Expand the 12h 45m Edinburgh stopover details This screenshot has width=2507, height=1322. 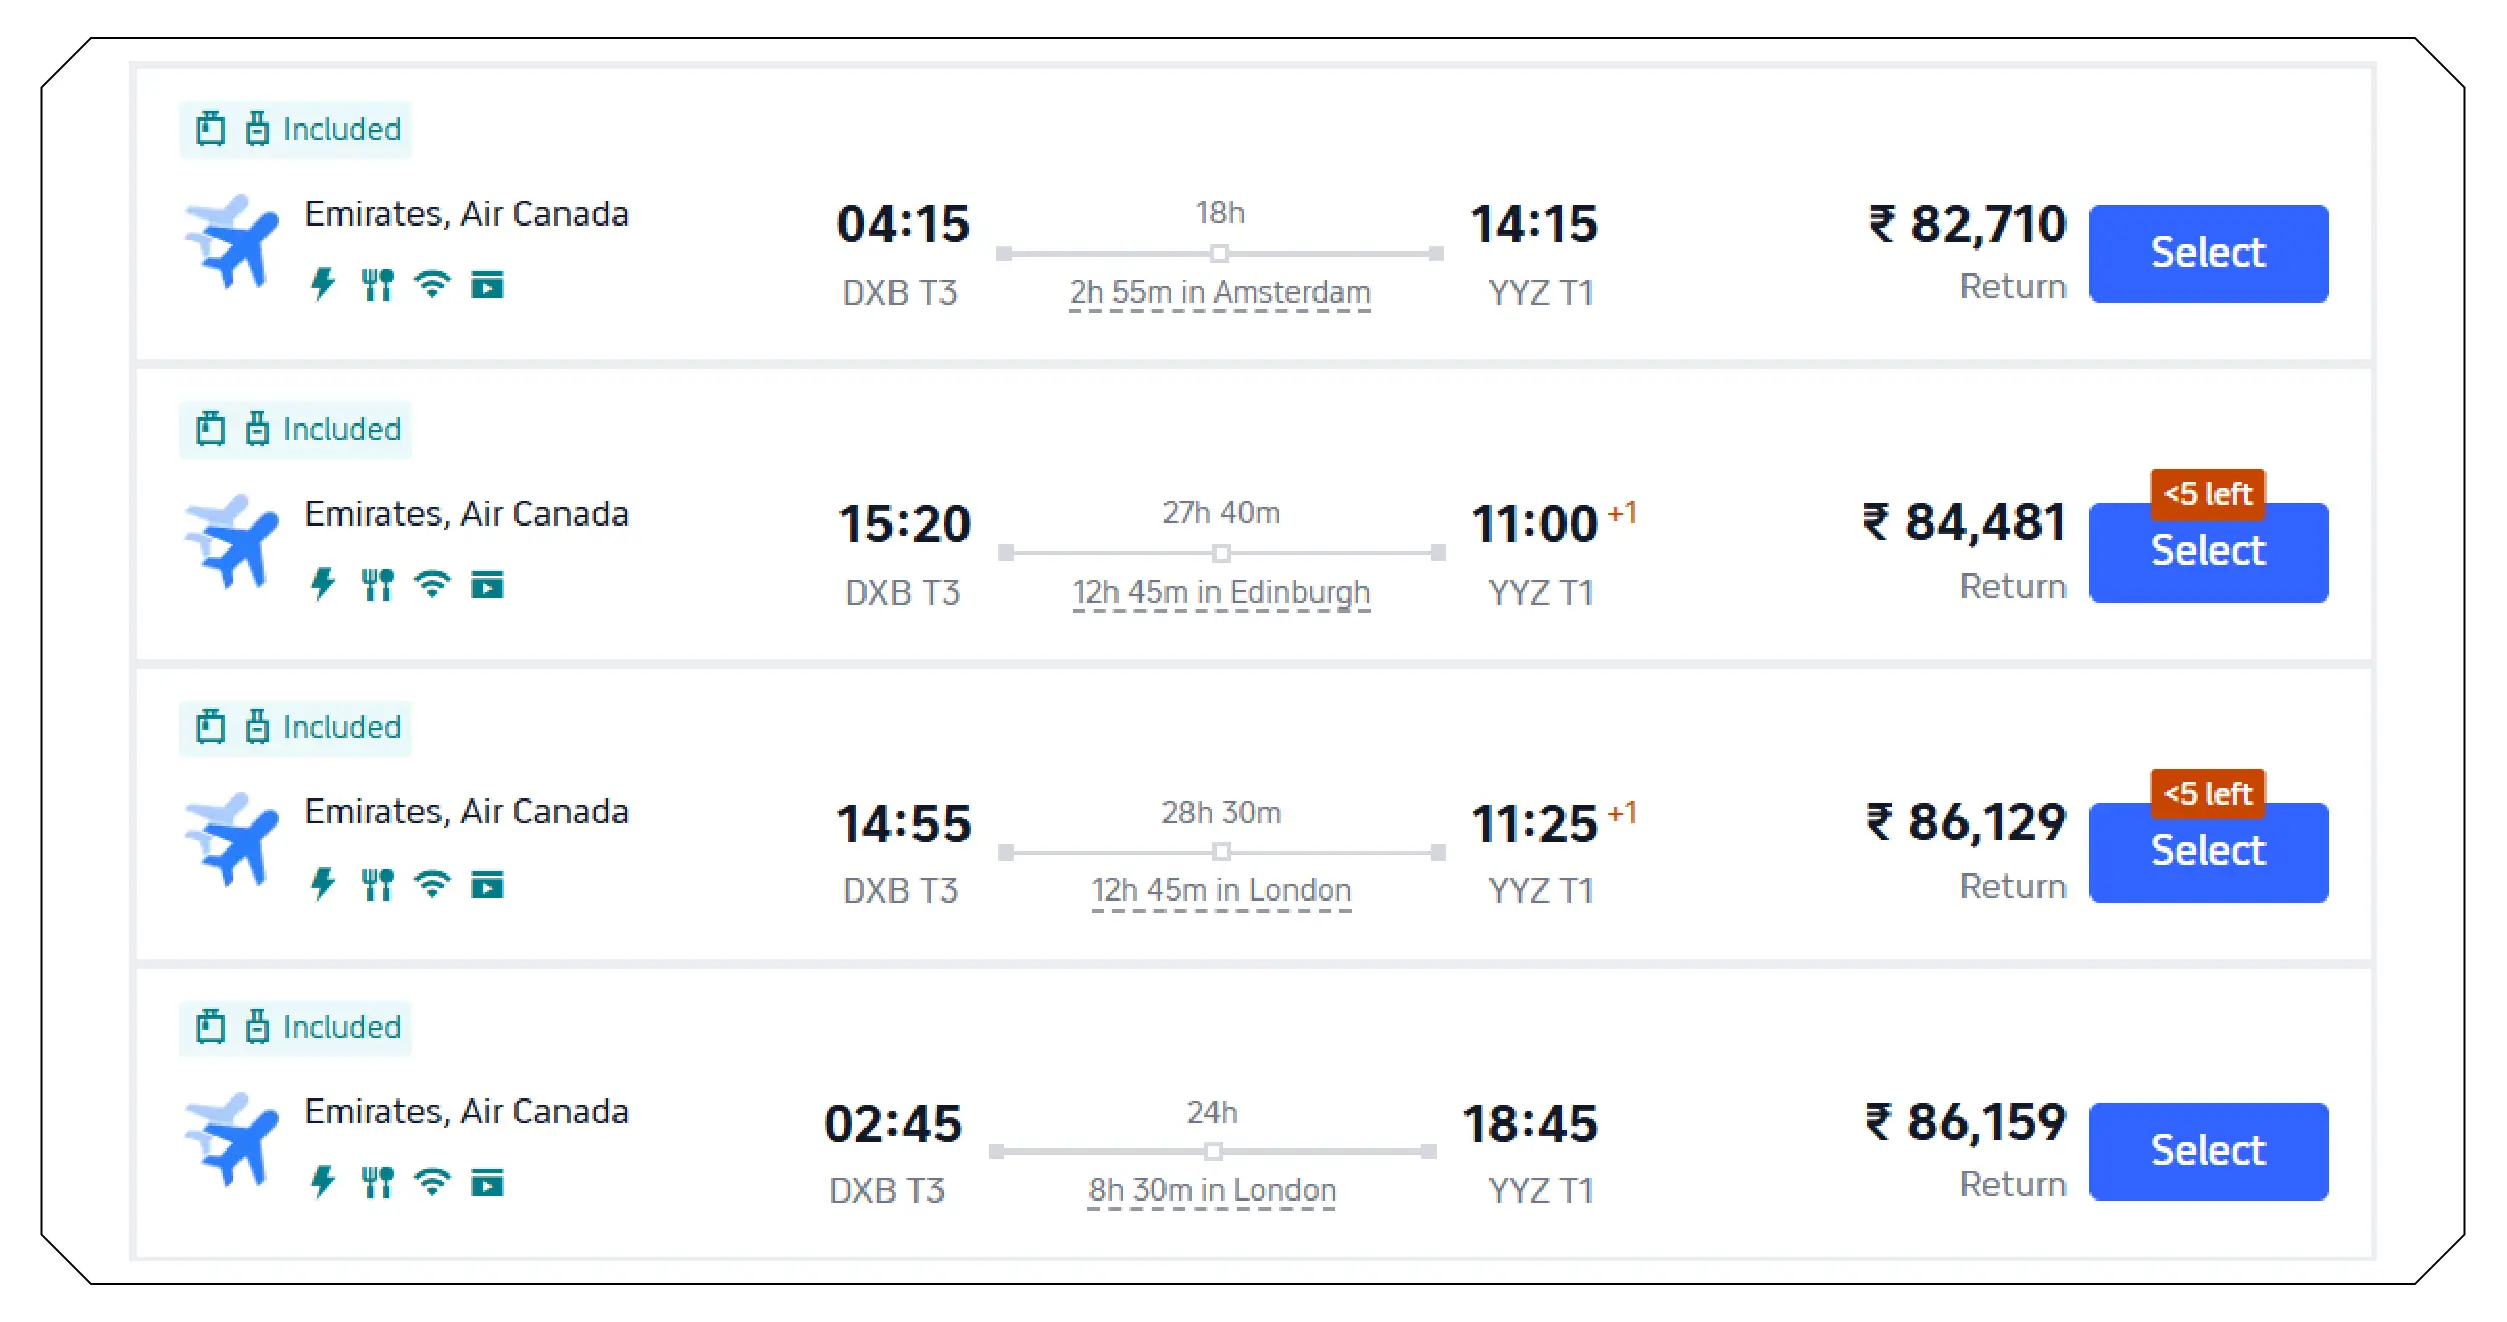tap(1220, 592)
